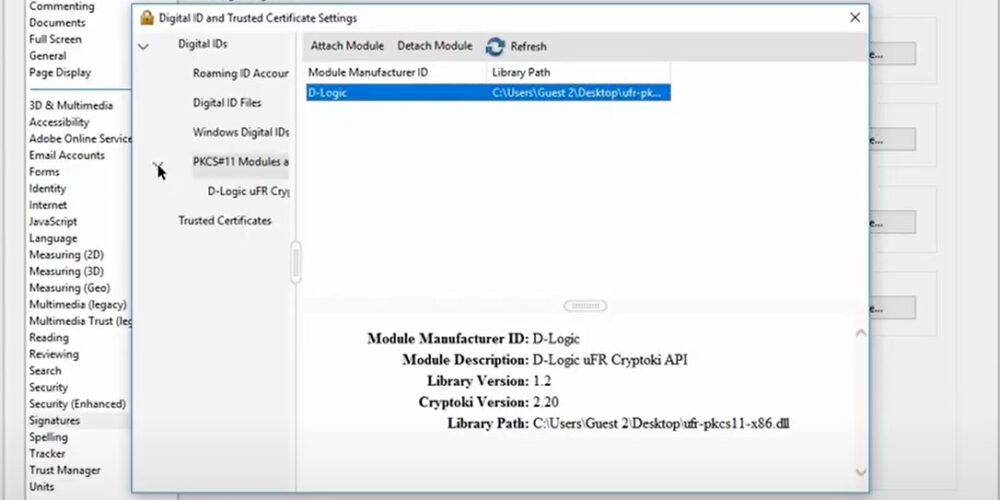1000x500 pixels.
Task: Select Accessibility category in Preferences
Action: coord(59,122)
